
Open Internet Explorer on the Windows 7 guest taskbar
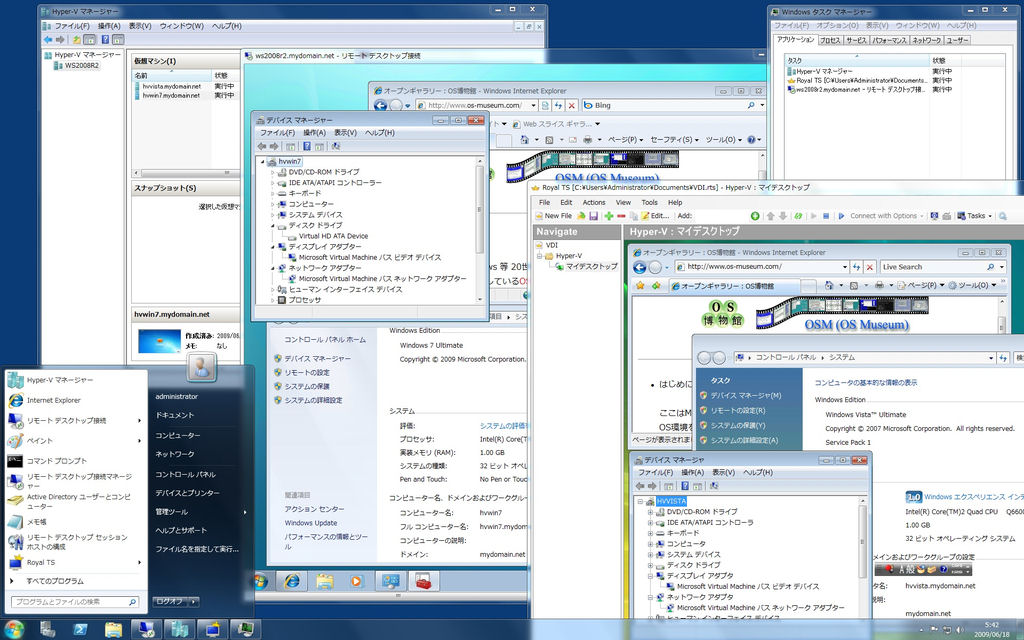click(x=292, y=581)
